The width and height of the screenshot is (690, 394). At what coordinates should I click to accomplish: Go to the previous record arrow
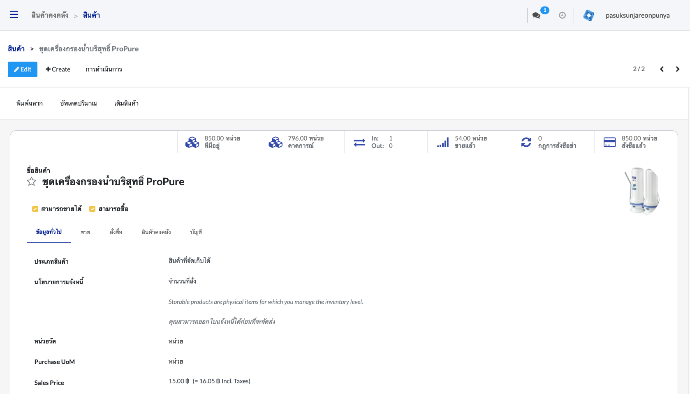[x=661, y=69]
